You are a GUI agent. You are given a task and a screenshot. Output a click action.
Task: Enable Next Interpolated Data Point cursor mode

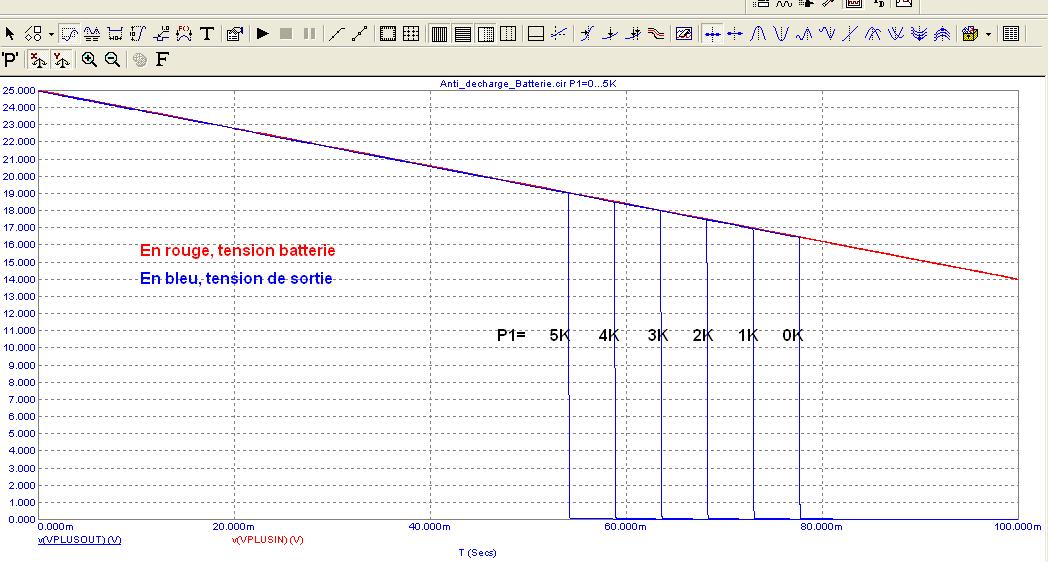(735, 33)
